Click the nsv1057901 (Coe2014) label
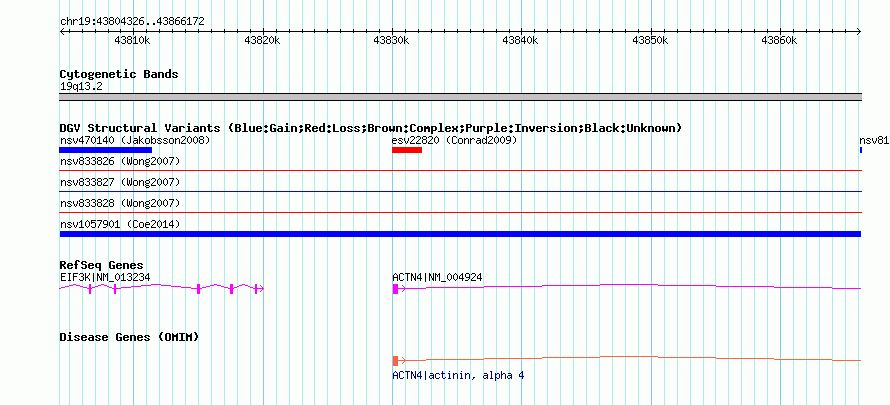Screen dimensions: 890x405 [x=120, y=224]
